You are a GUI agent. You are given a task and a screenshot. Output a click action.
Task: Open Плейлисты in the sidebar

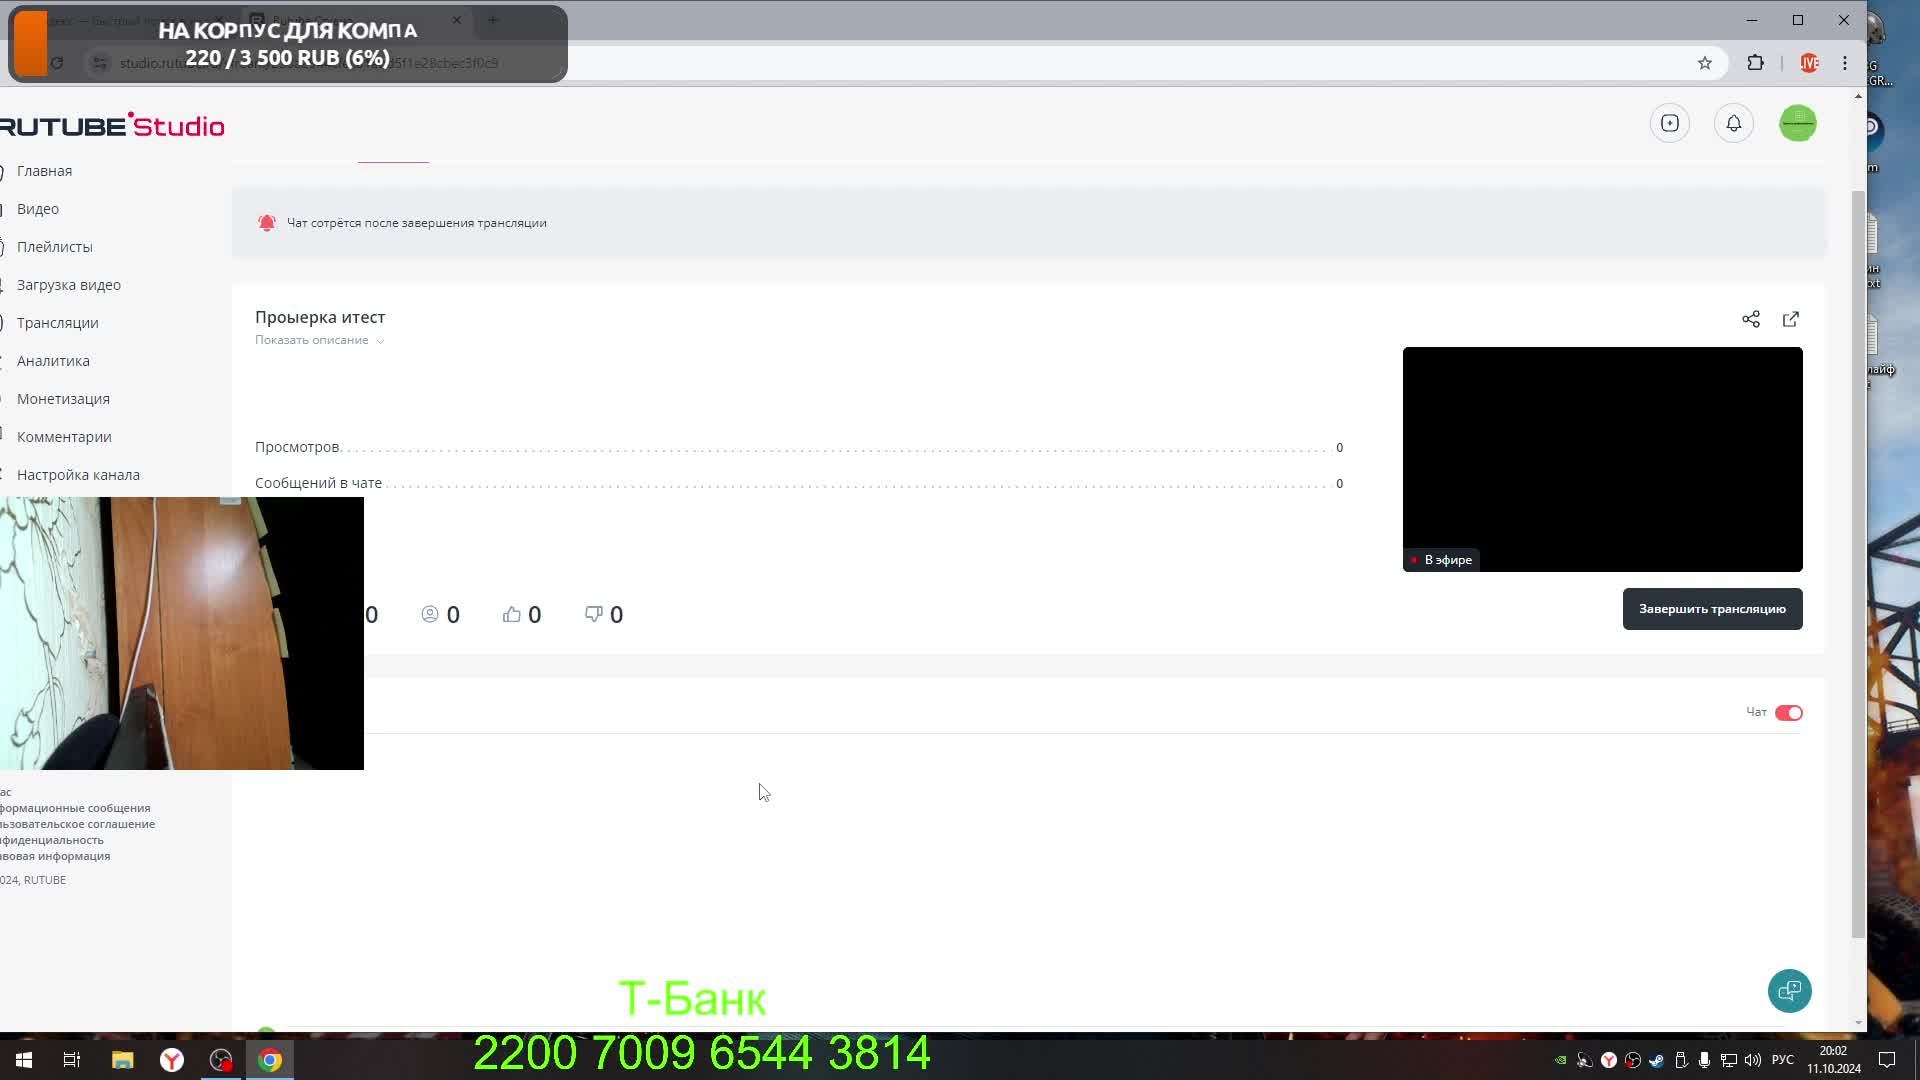(x=54, y=247)
